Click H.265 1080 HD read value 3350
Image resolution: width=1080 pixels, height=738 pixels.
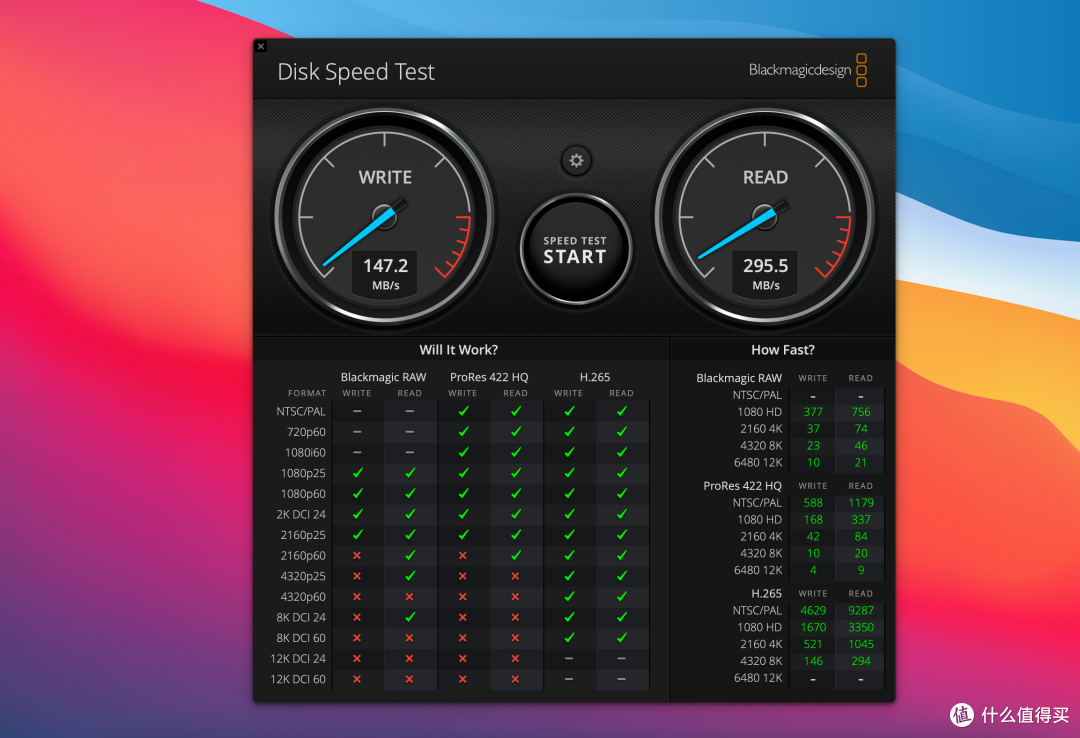pos(861,627)
